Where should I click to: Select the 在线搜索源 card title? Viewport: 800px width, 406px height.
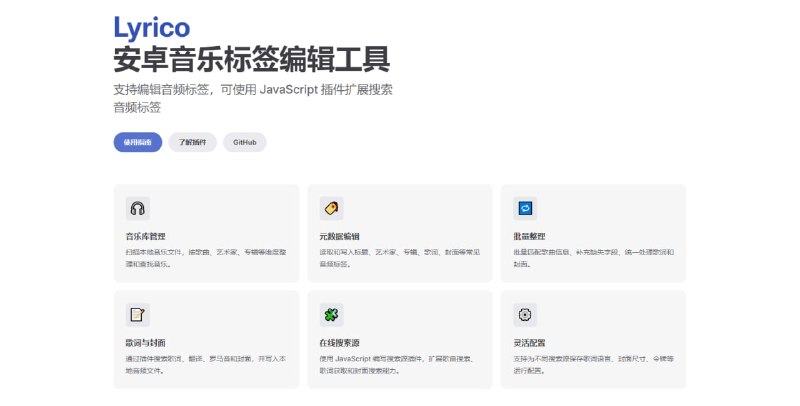339,343
